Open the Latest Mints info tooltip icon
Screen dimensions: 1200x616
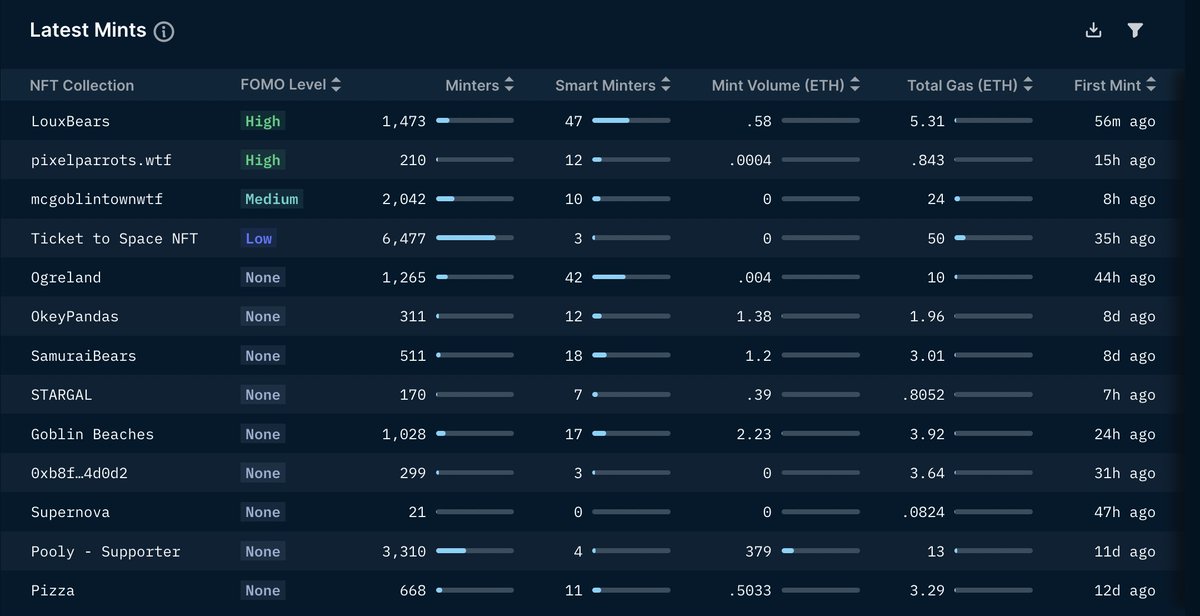(163, 30)
